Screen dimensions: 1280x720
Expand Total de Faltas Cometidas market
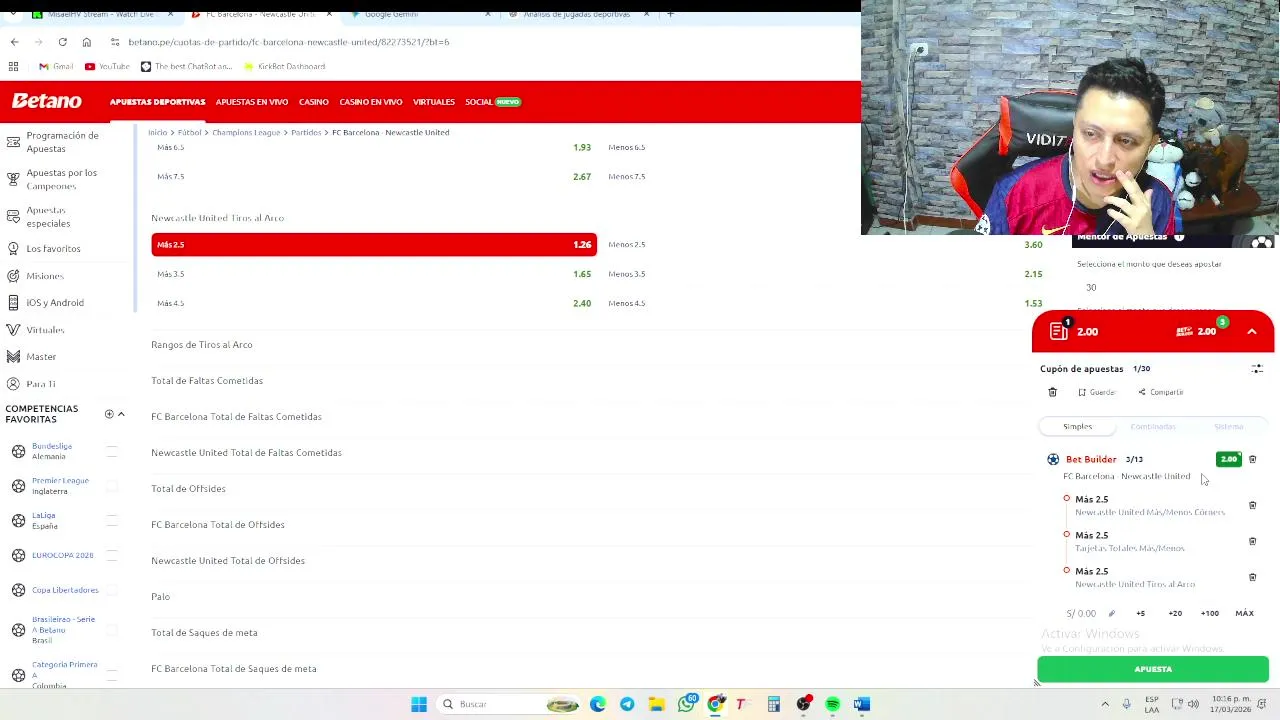(x=207, y=380)
